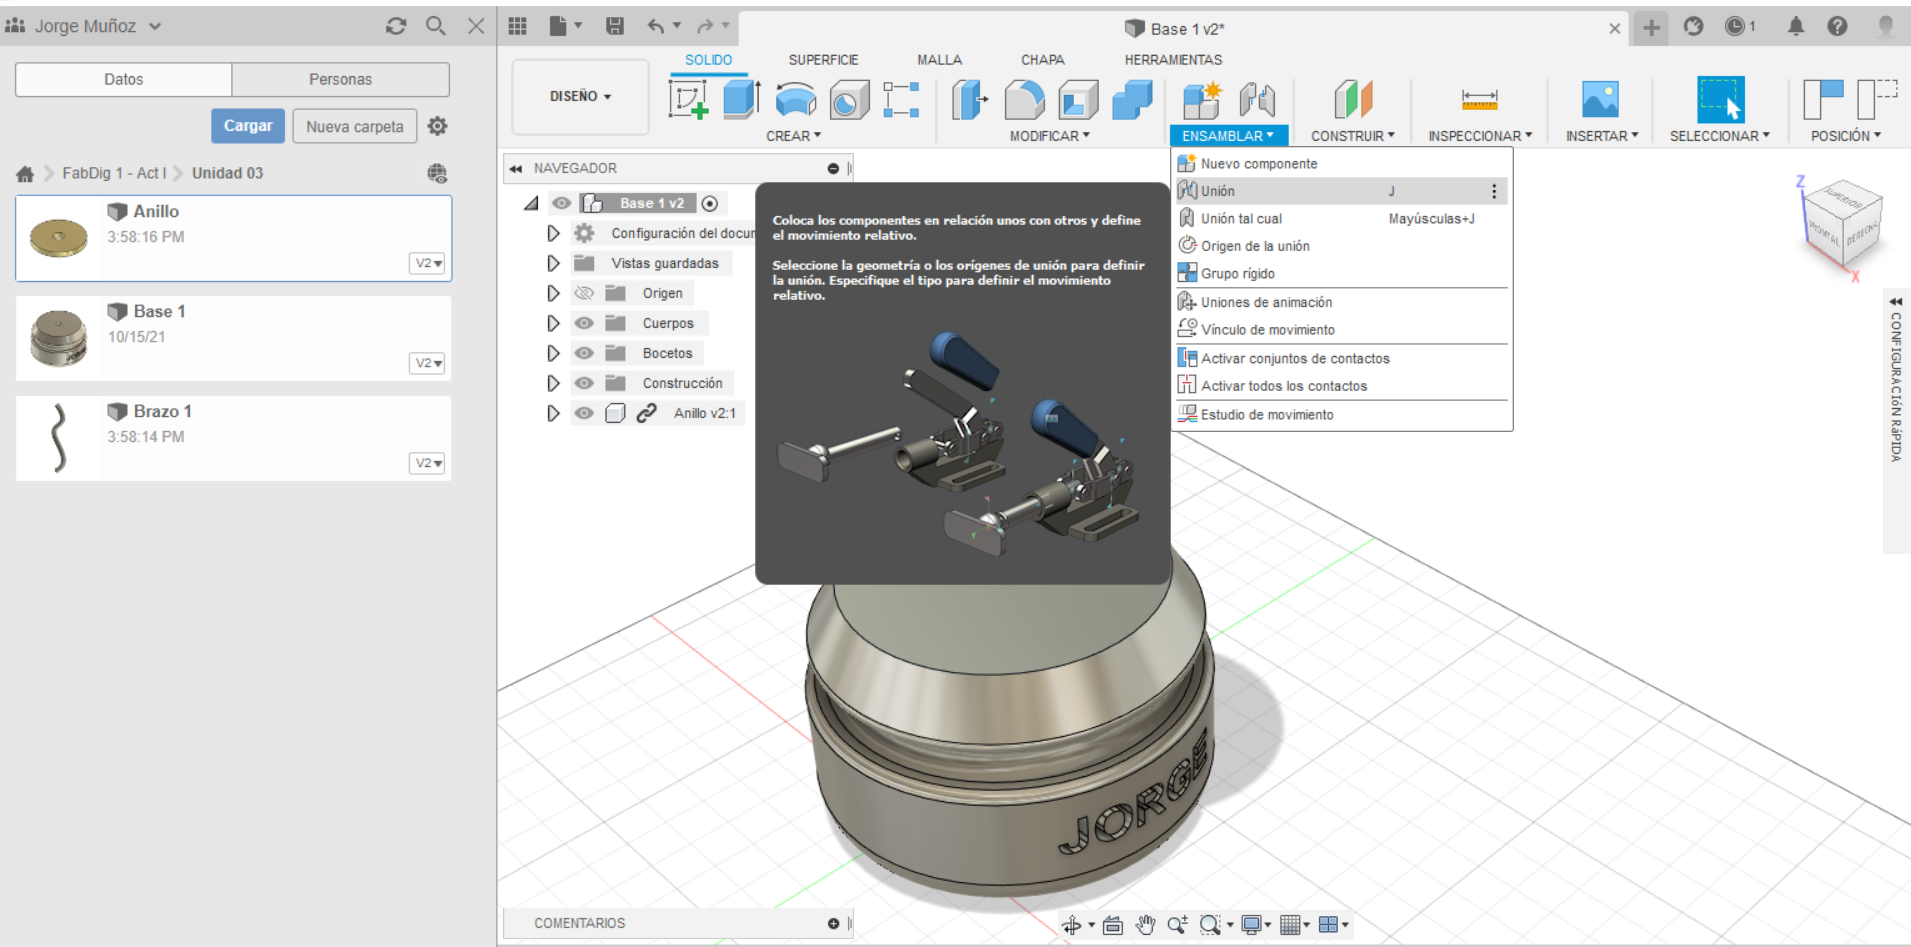Click the Nueva carpeta button

click(x=354, y=126)
